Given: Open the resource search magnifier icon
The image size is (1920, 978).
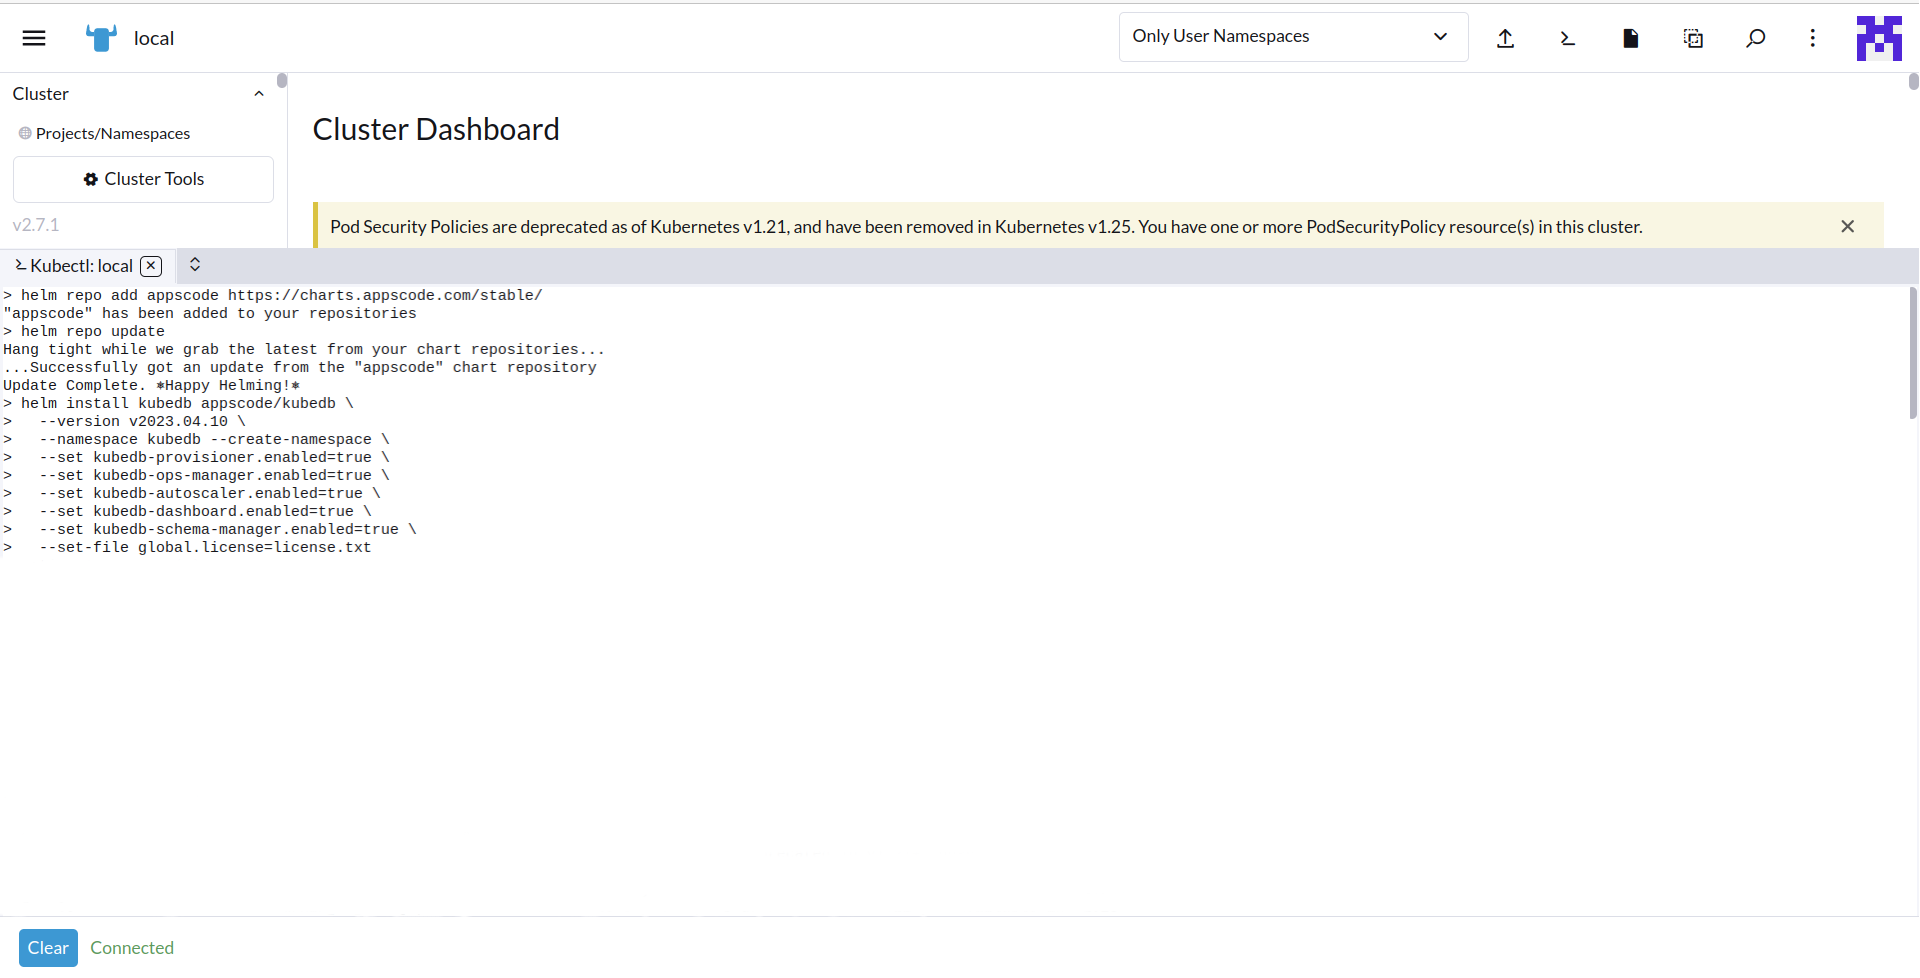Looking at the screenshot, I should pyautogui.click(x=1755, y=38).
